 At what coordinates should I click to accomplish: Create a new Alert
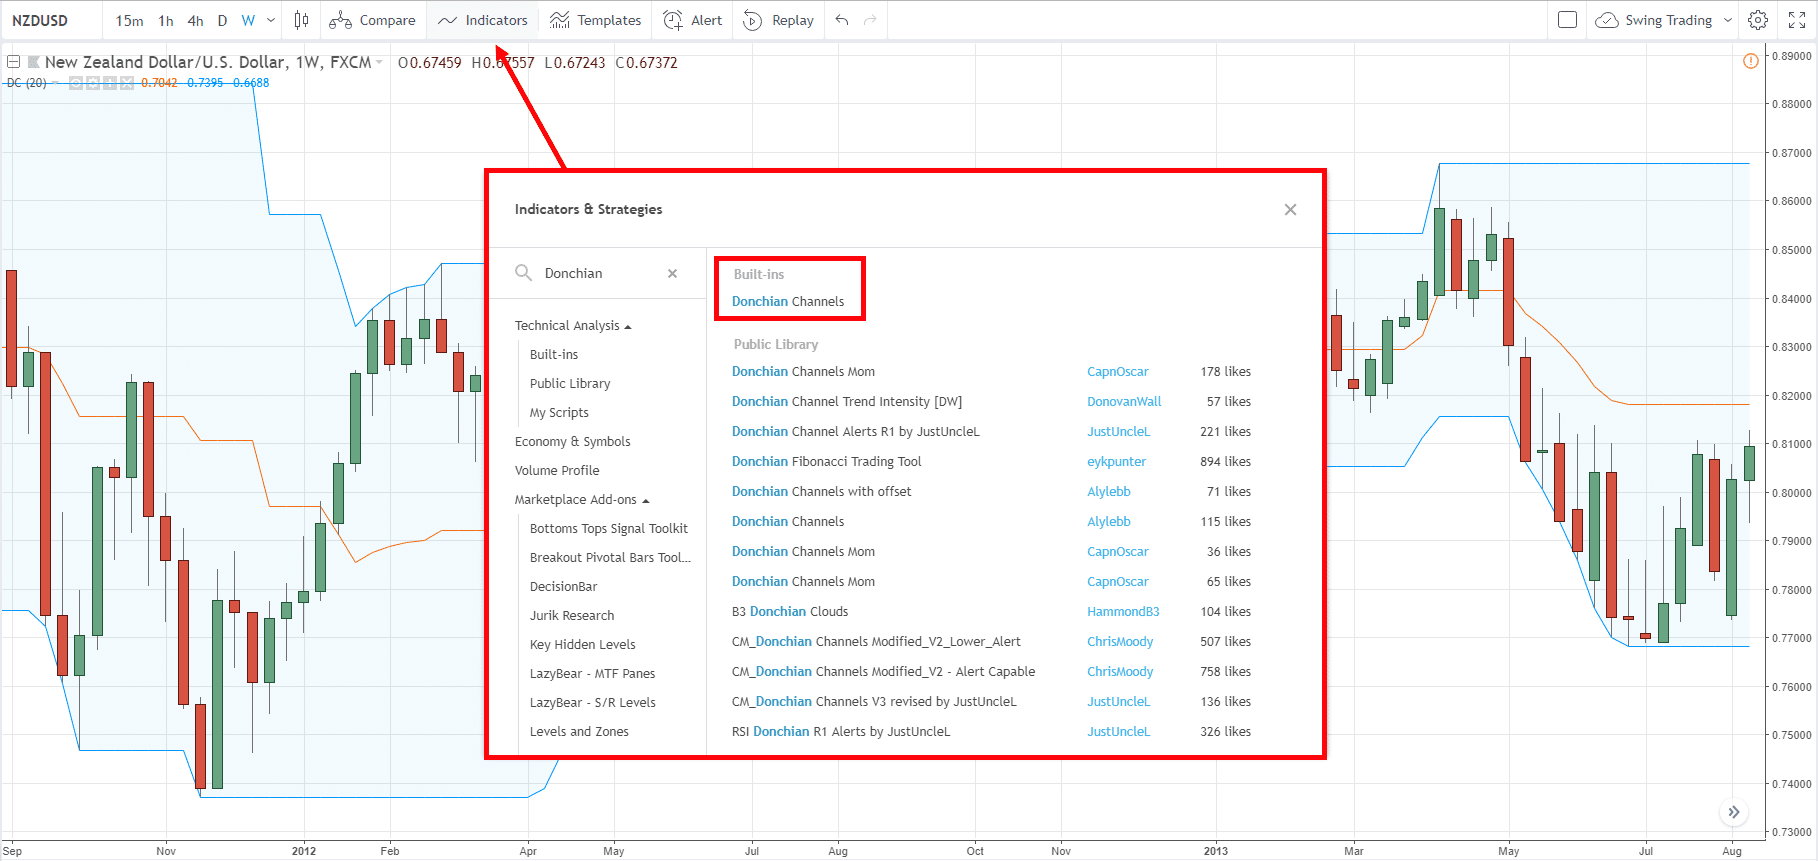(693, 20)
